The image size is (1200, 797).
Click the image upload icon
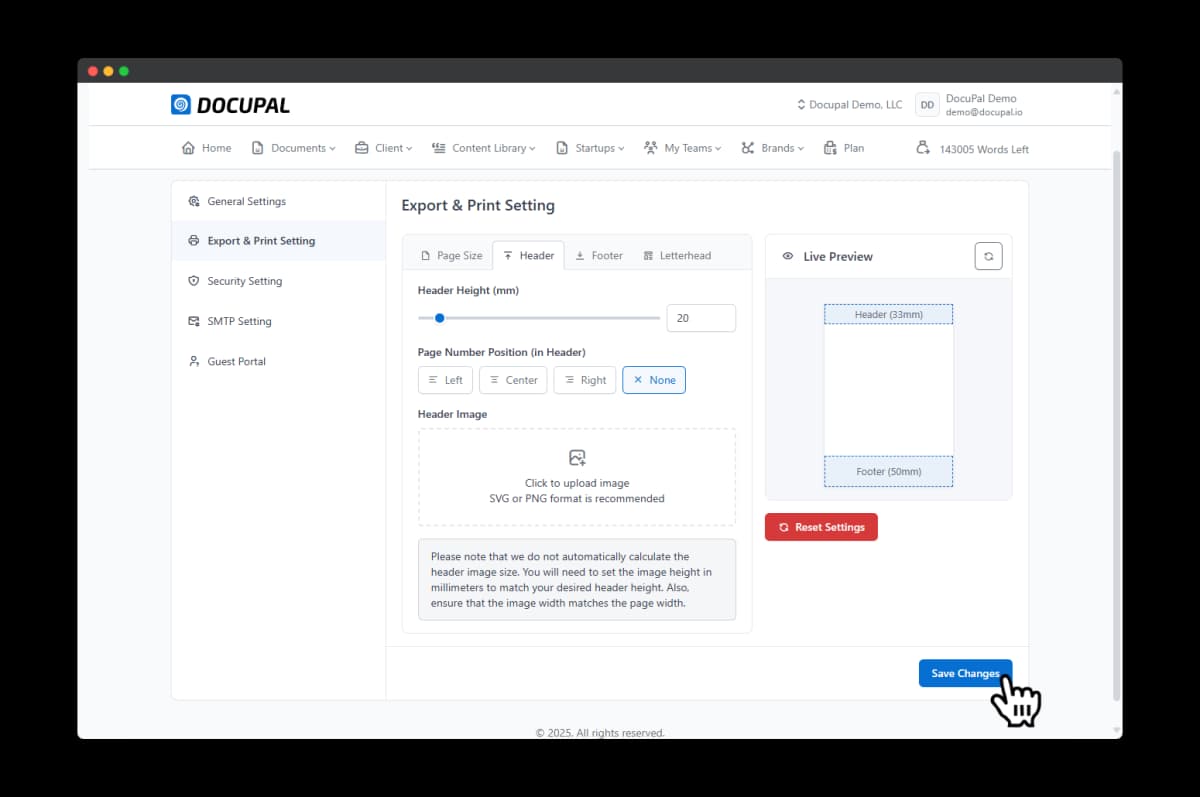coord(577,458)
